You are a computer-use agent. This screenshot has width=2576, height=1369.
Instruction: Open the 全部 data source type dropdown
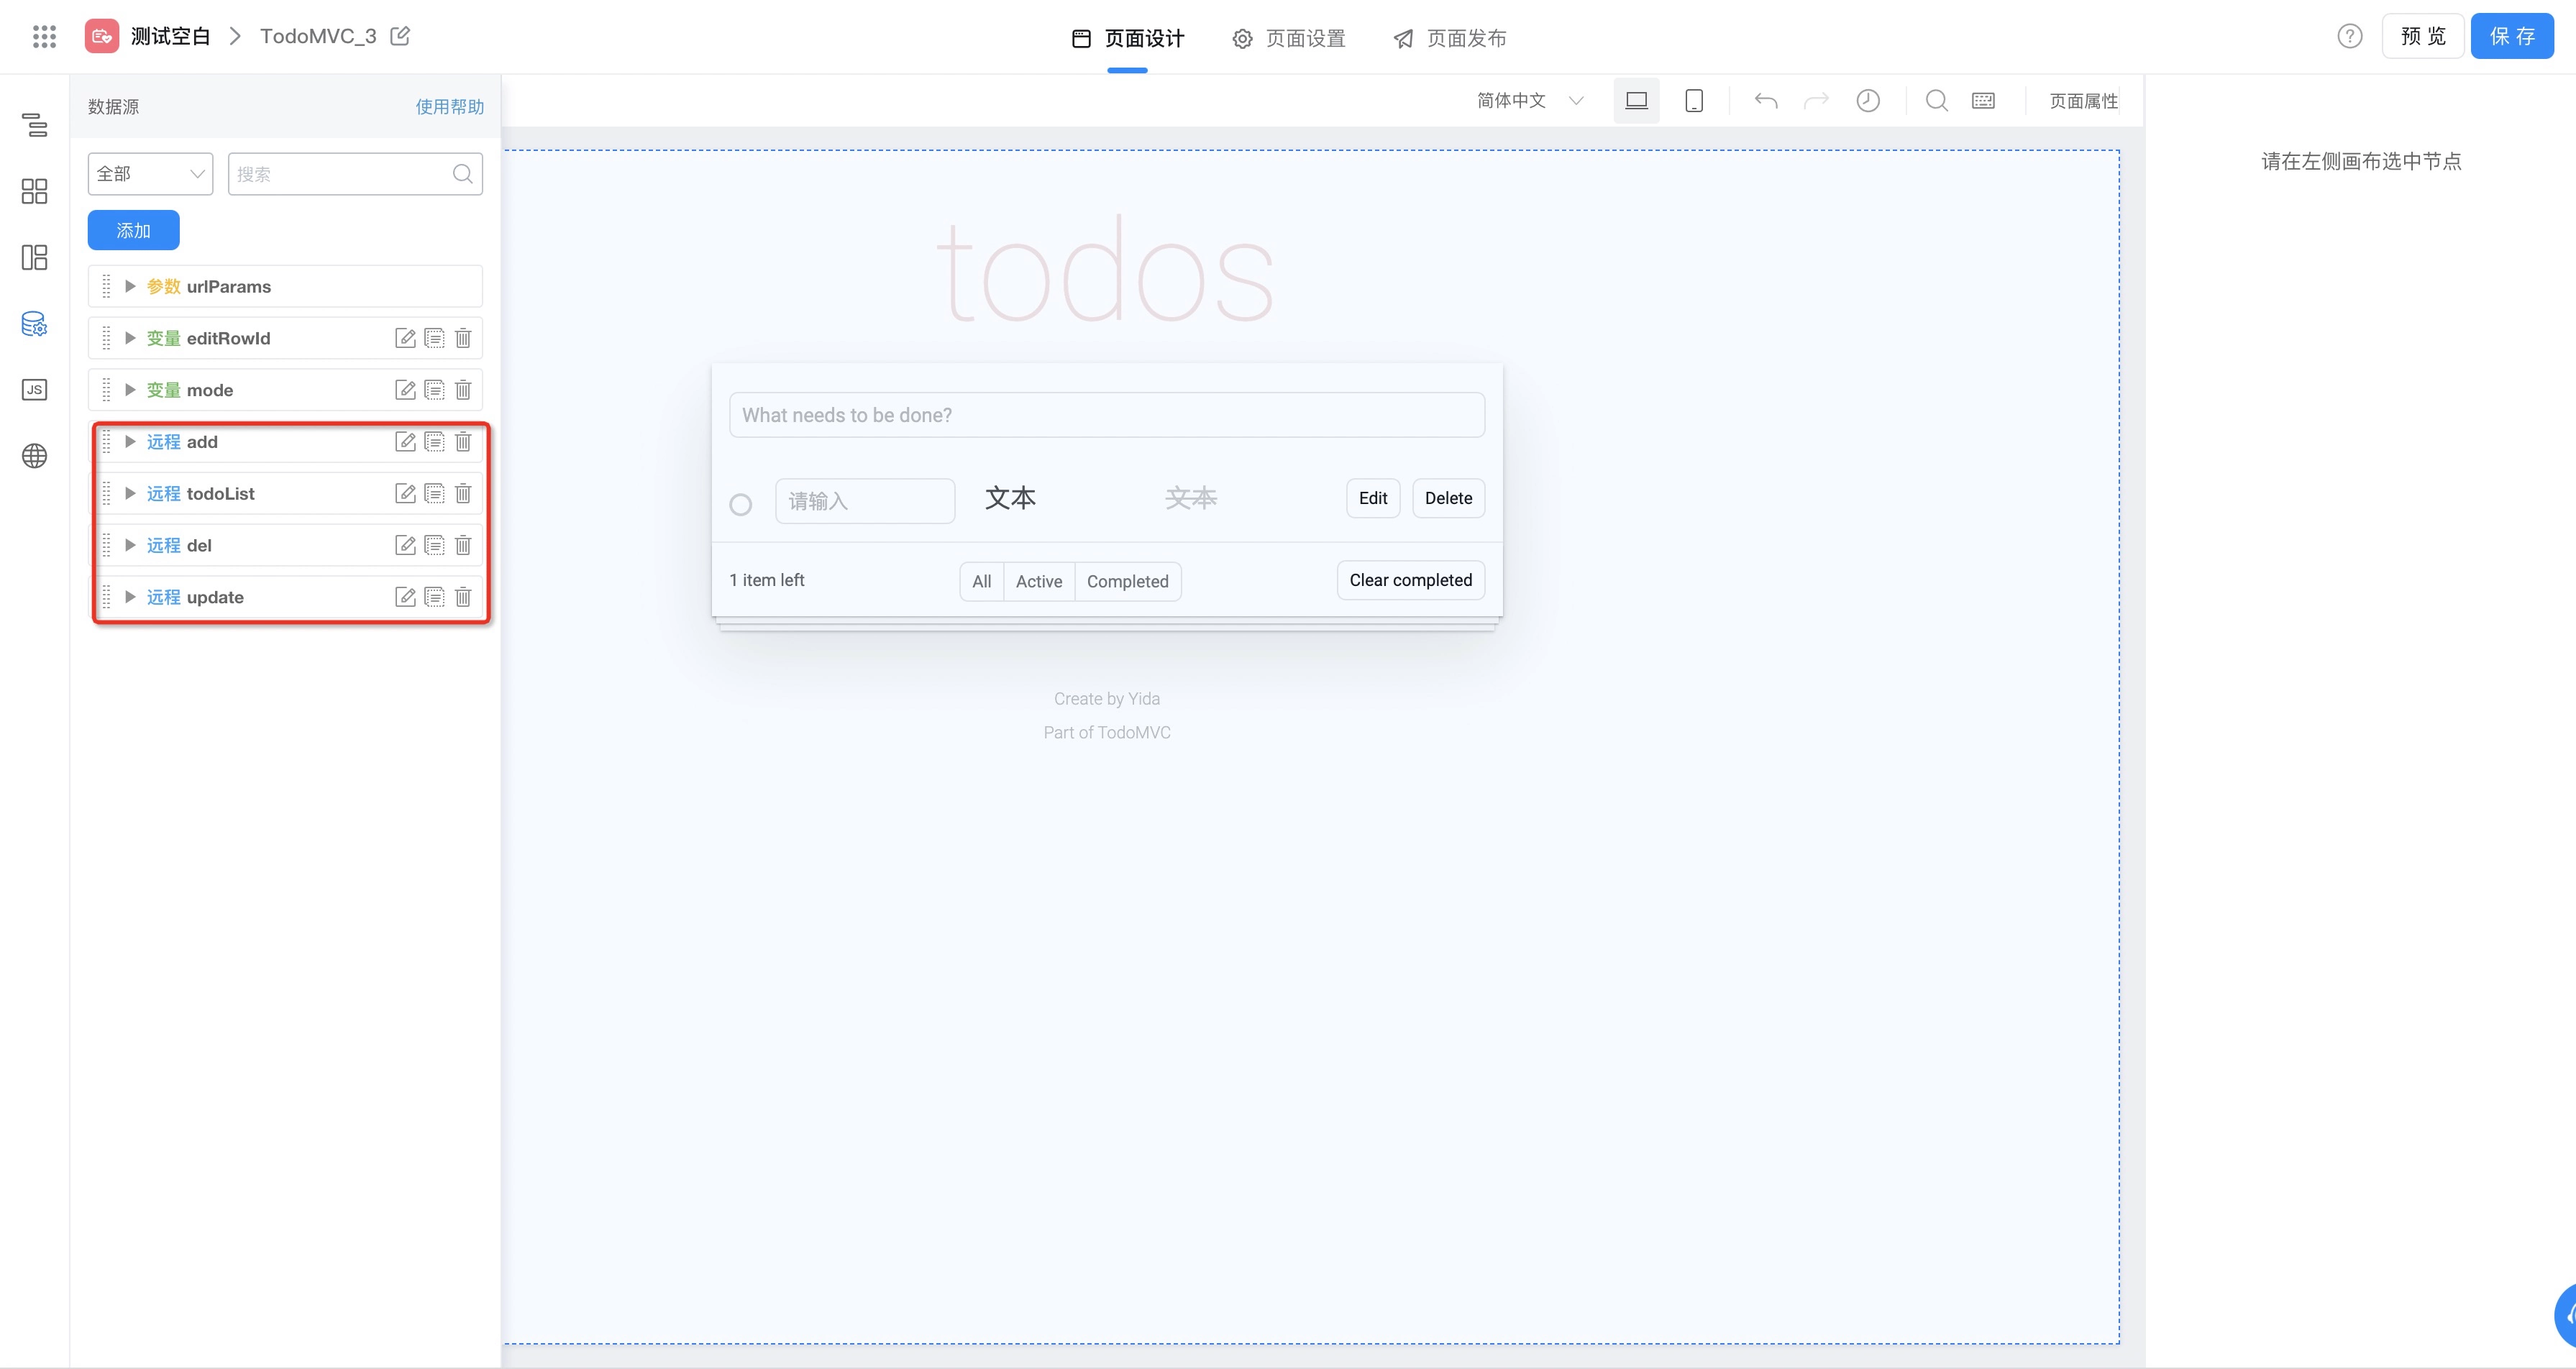[x=150, y=174]
